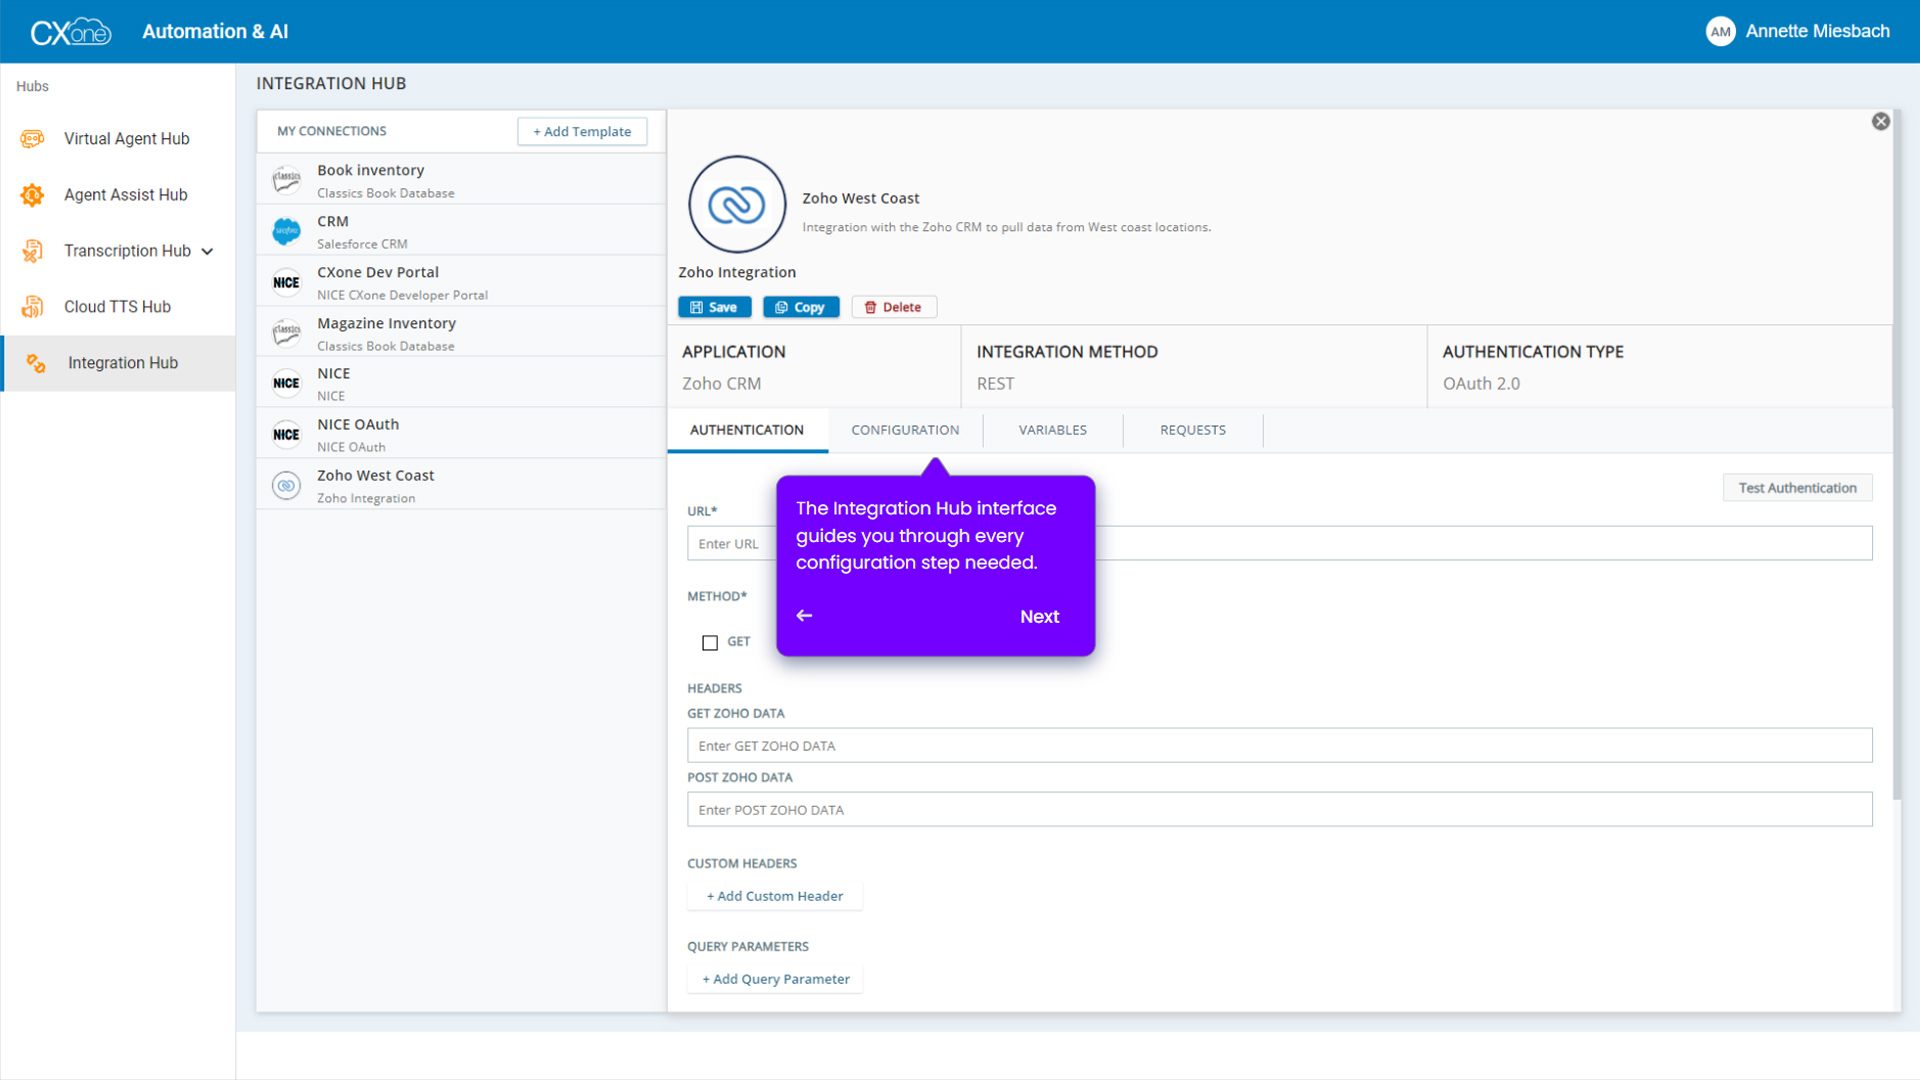
Task: Select the Virtual Agent Hub icon
Action: pos(32,138)
